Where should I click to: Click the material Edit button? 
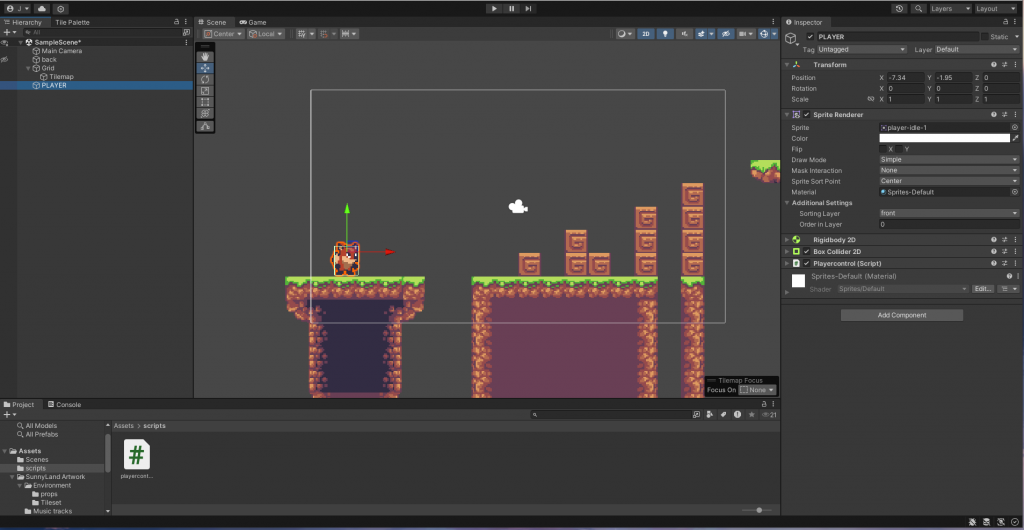(x=983, y=288)
